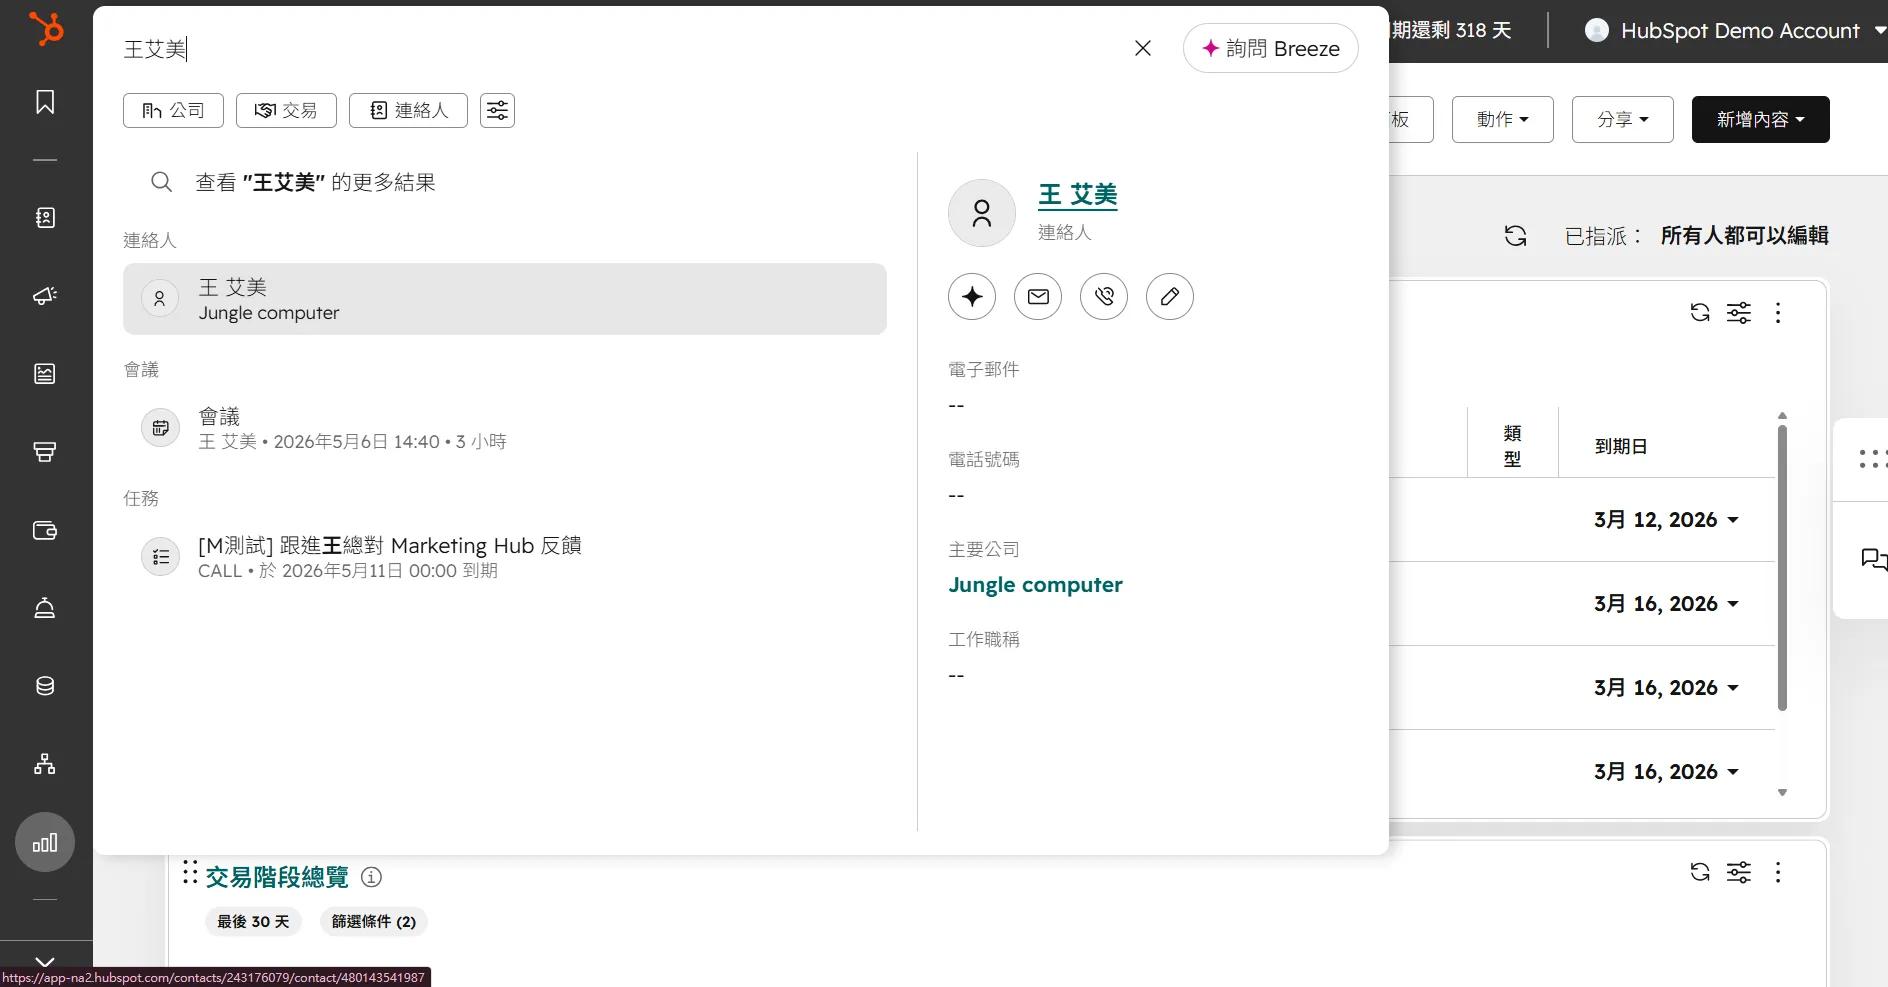Sort by the 到期日 column header

click(x=1621, y=446)
